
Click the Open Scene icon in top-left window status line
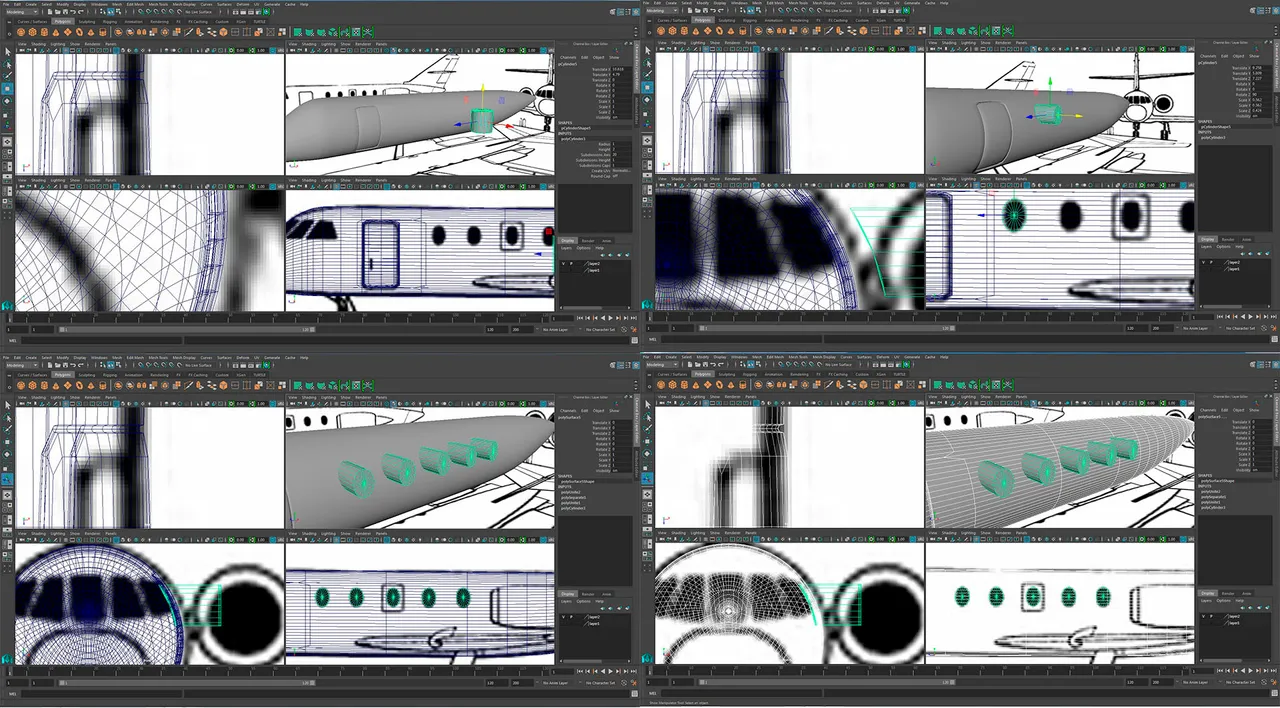[58, 12]
